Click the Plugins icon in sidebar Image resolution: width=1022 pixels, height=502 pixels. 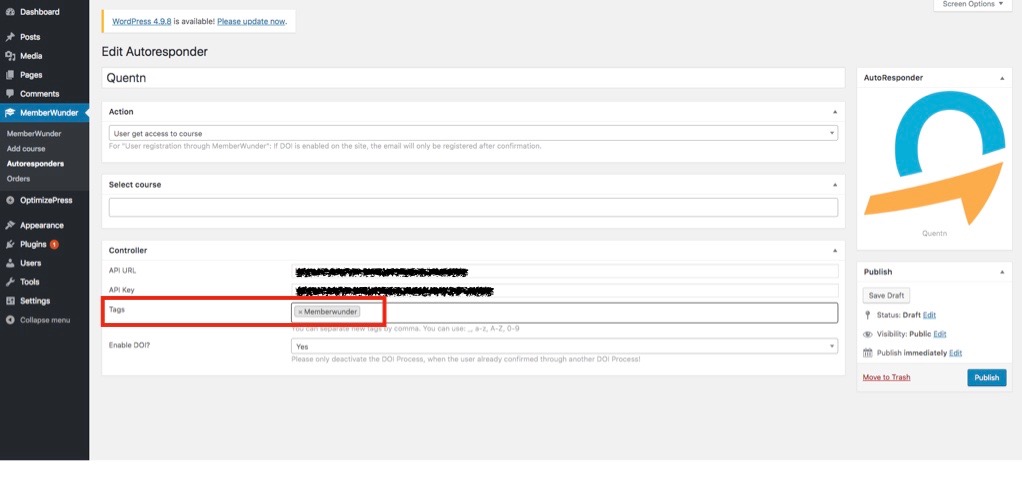click(x=10, y=244)
